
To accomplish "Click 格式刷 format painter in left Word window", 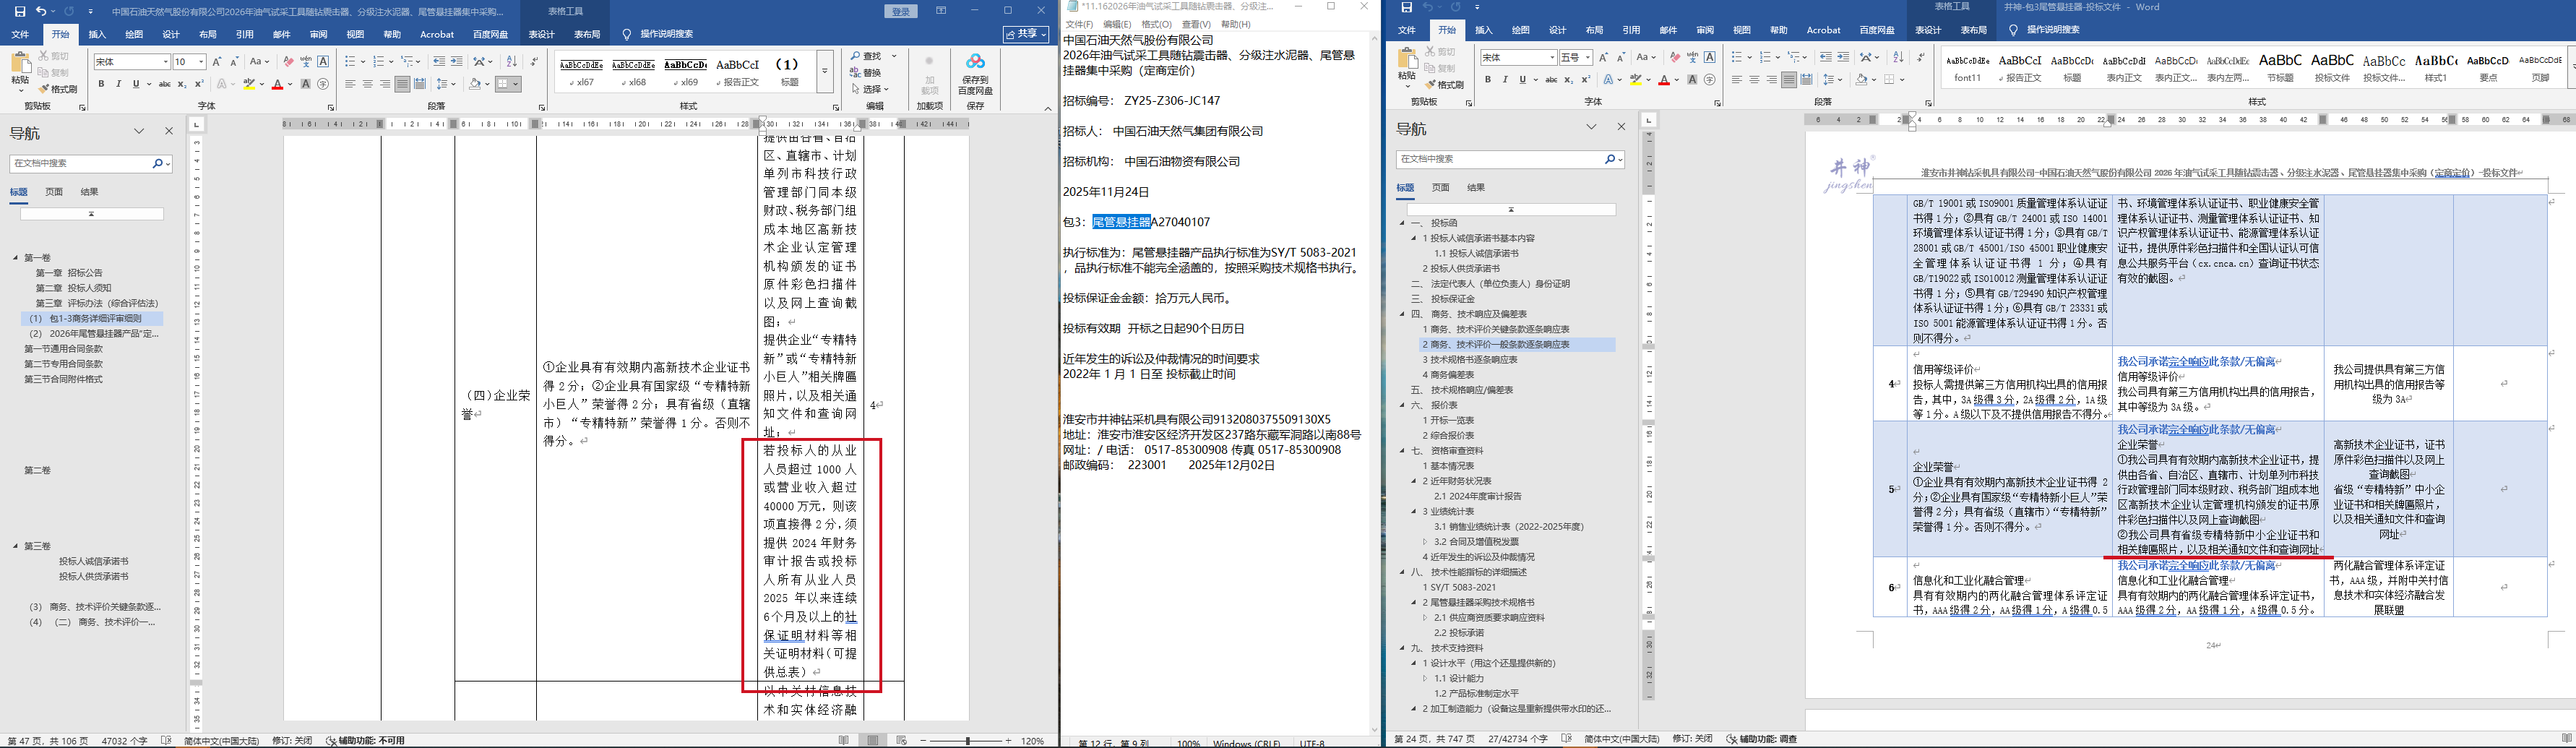I will click(59, 89).
